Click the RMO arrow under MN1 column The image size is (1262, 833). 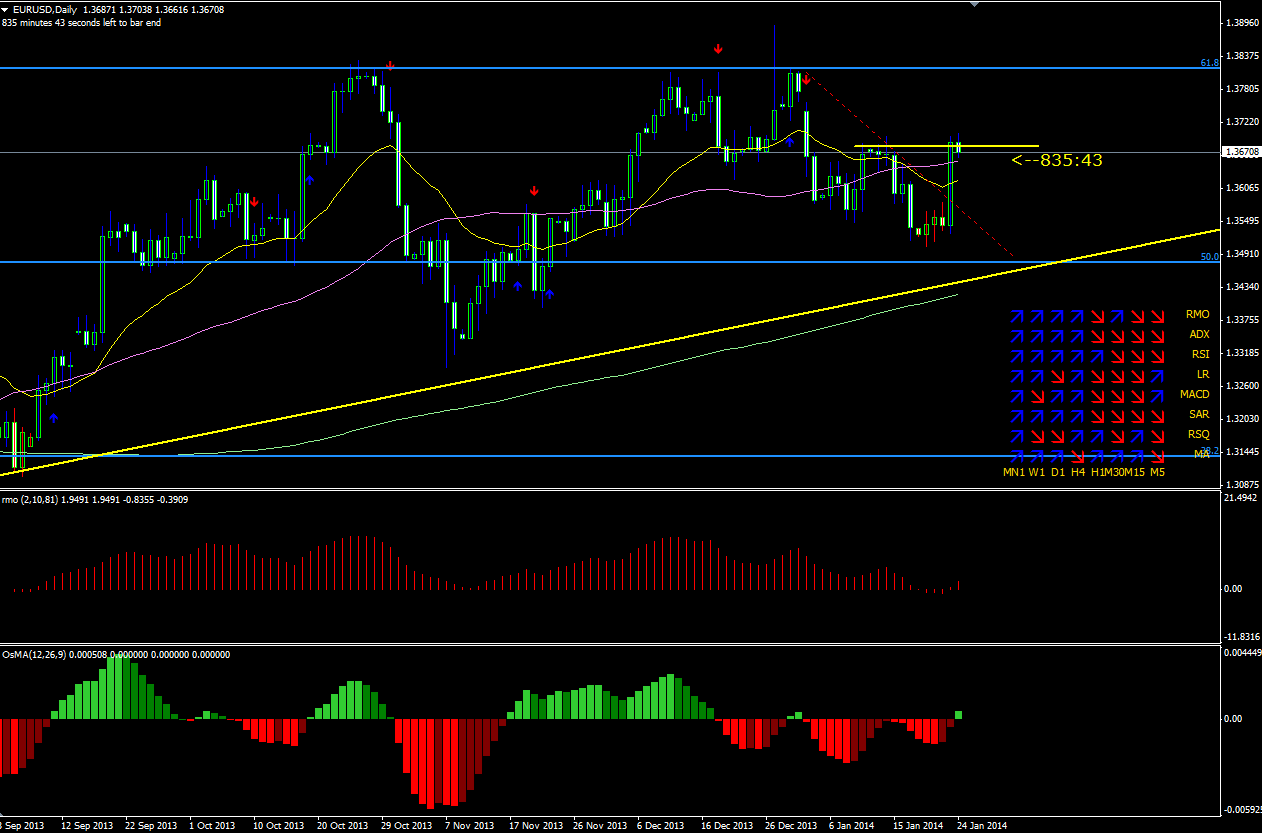point(1017,316)
